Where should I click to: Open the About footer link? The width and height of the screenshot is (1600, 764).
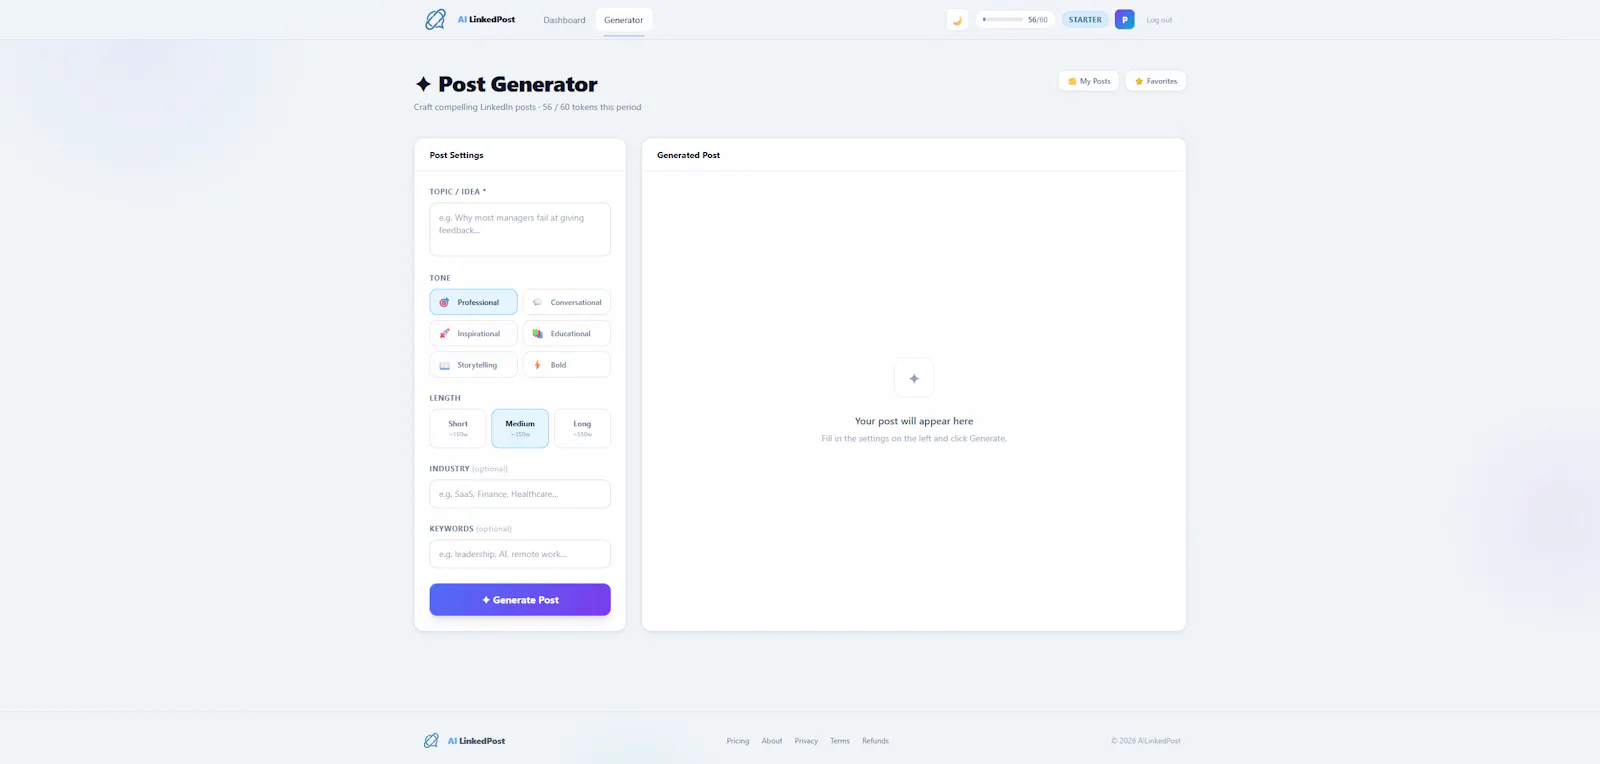click(x=772, y=741)
